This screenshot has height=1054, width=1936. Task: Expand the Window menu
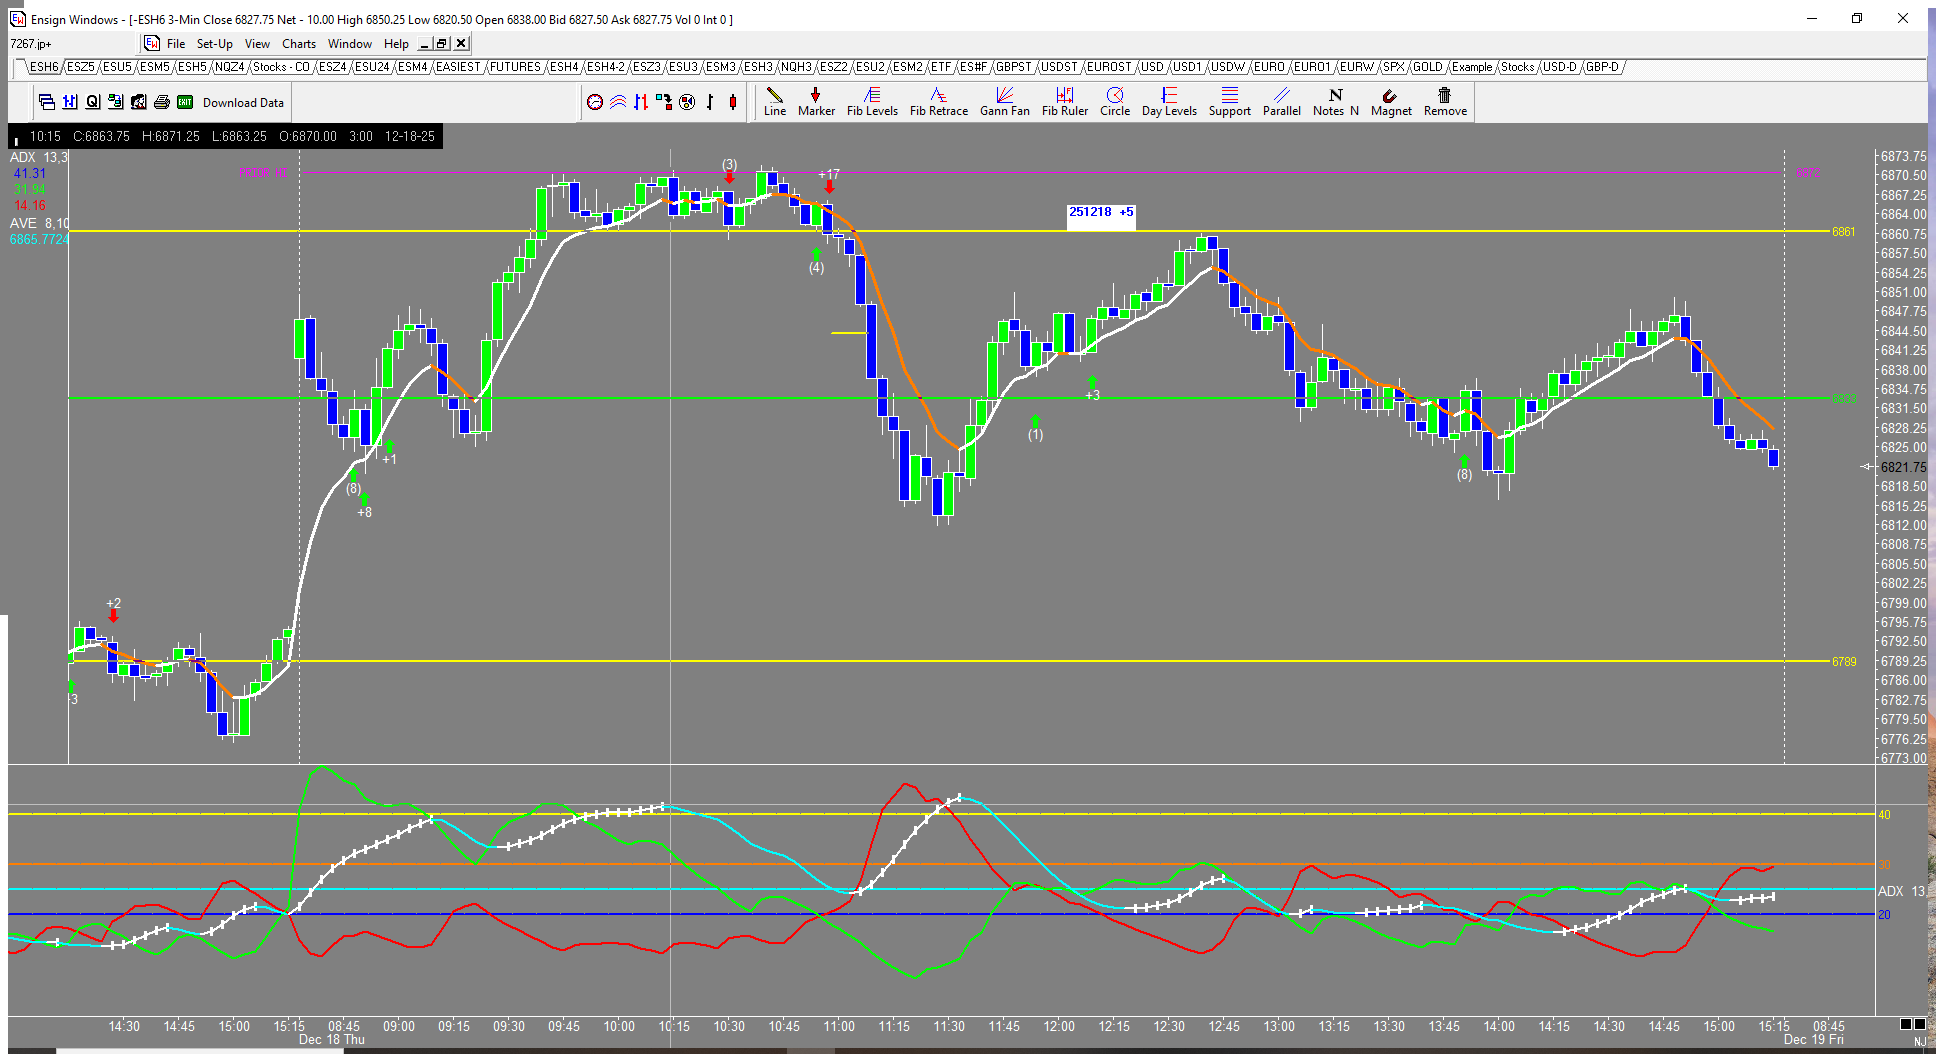[x=349, y=44]
